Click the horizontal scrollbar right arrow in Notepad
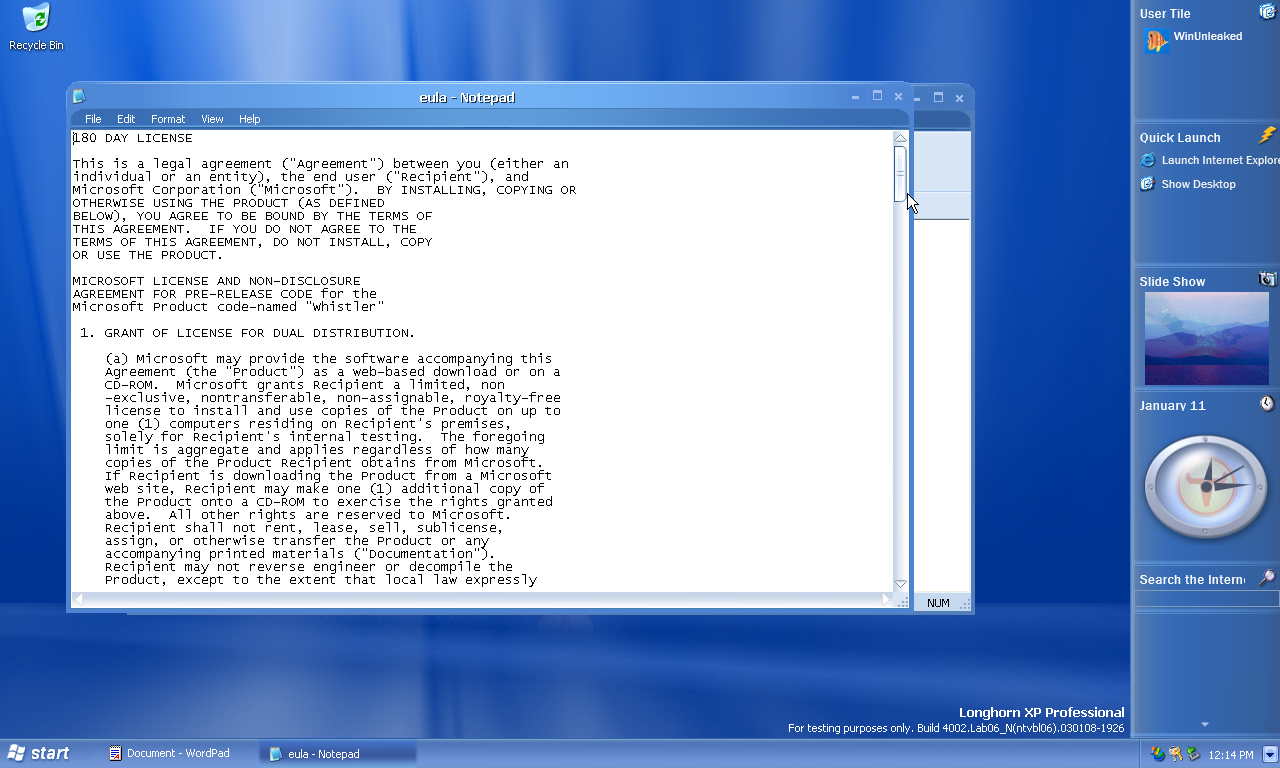Image resolution: width=1280 pixels, height=768 pixels. [886, 600]
